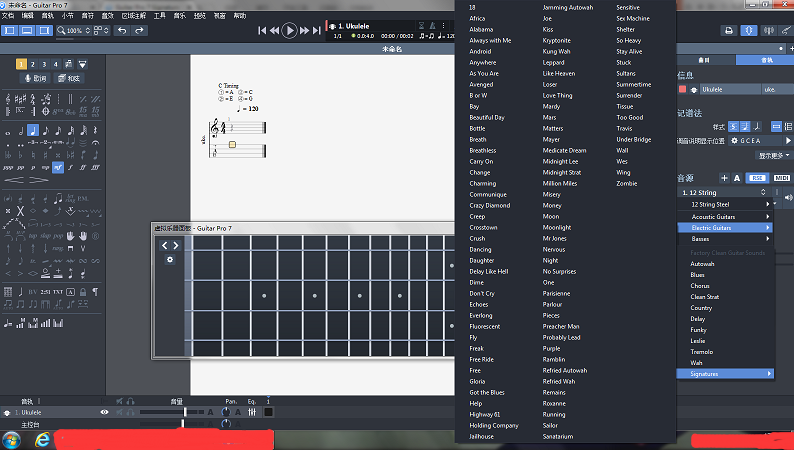Select the quarter note duration icon

[x=33, y=130]
